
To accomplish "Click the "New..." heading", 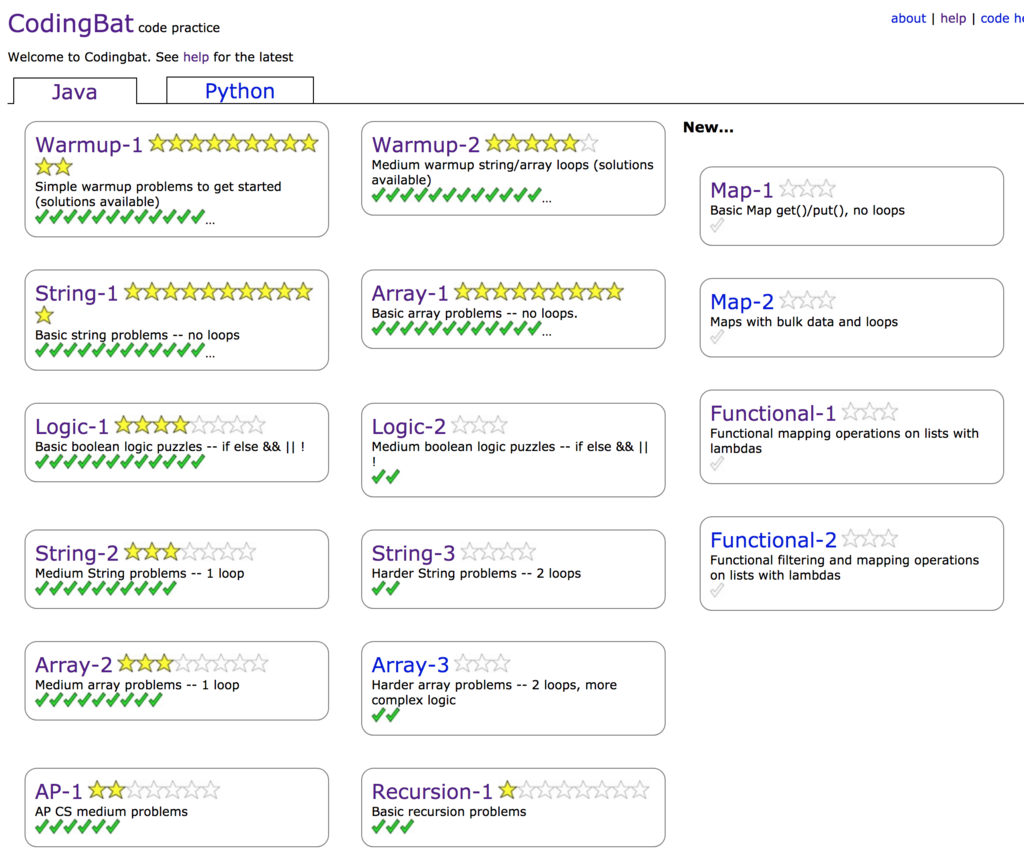I will (708, 127).
